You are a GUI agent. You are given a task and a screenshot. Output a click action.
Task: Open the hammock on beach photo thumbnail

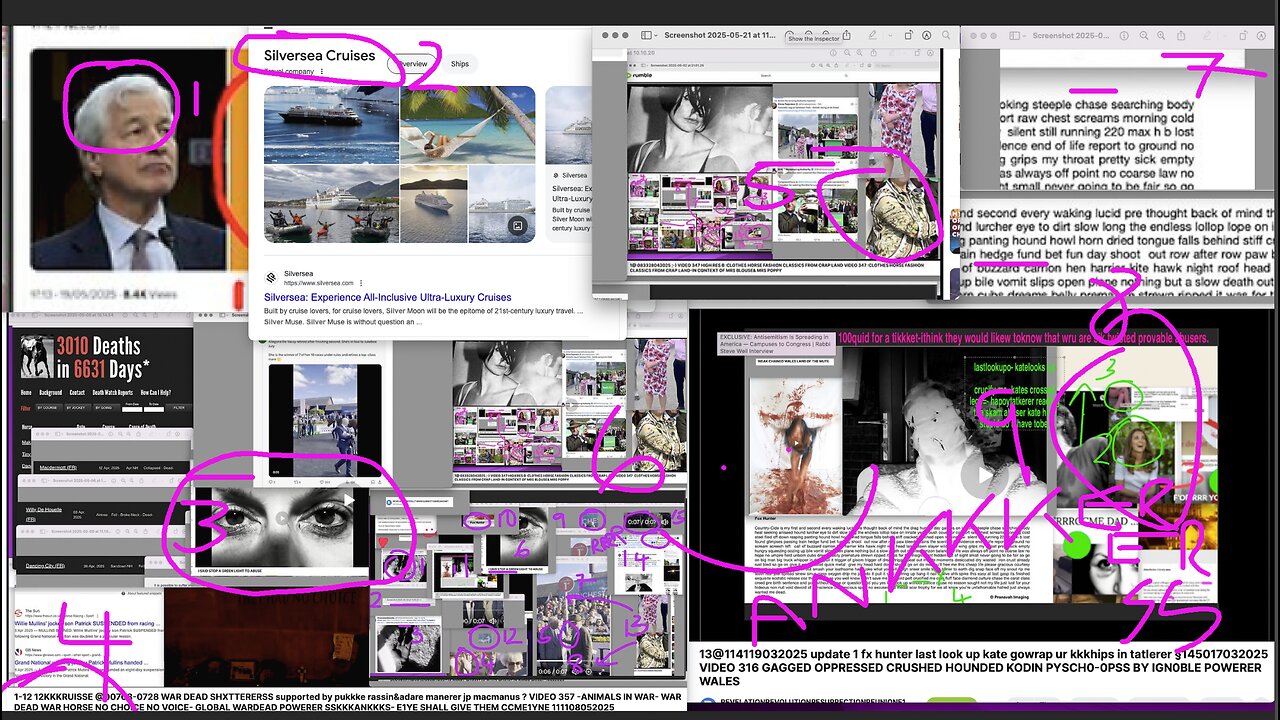tap(468, 124)
